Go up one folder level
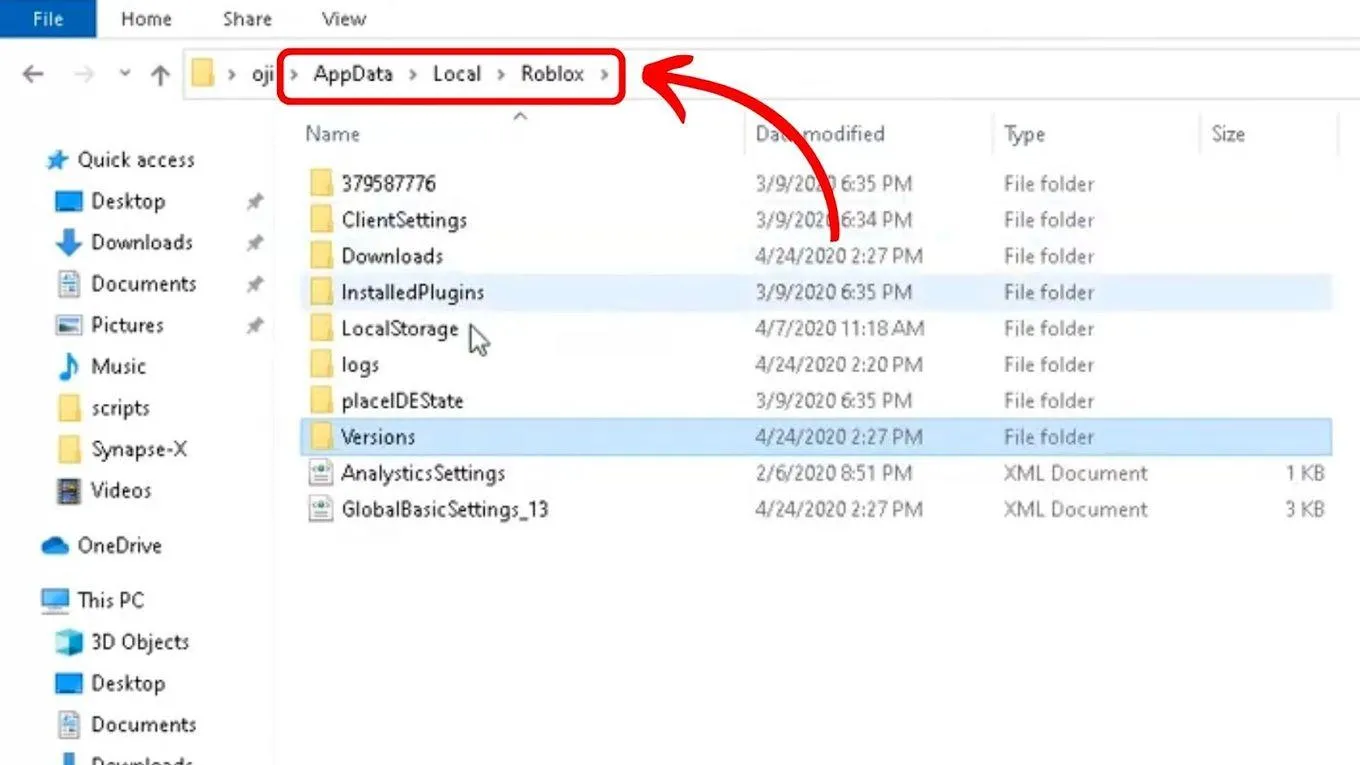Viewport: 1360px width, 765px height. pos(160,75)
